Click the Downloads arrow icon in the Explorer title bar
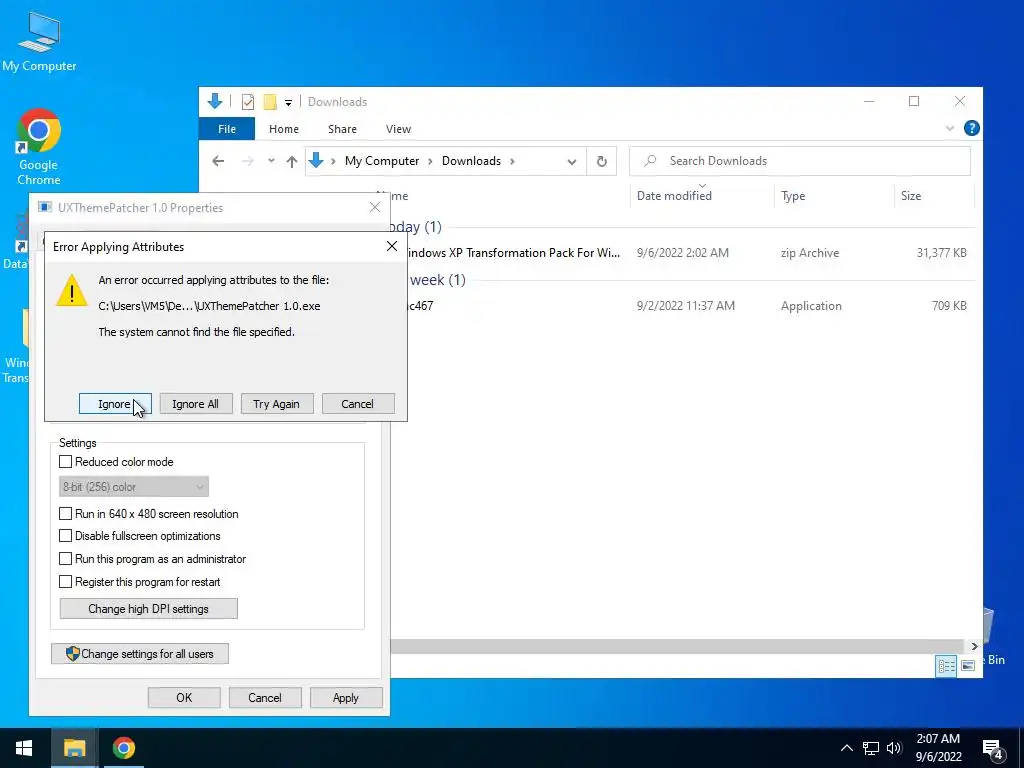This screenshot has height=768, width=1024. click(215, 101)
